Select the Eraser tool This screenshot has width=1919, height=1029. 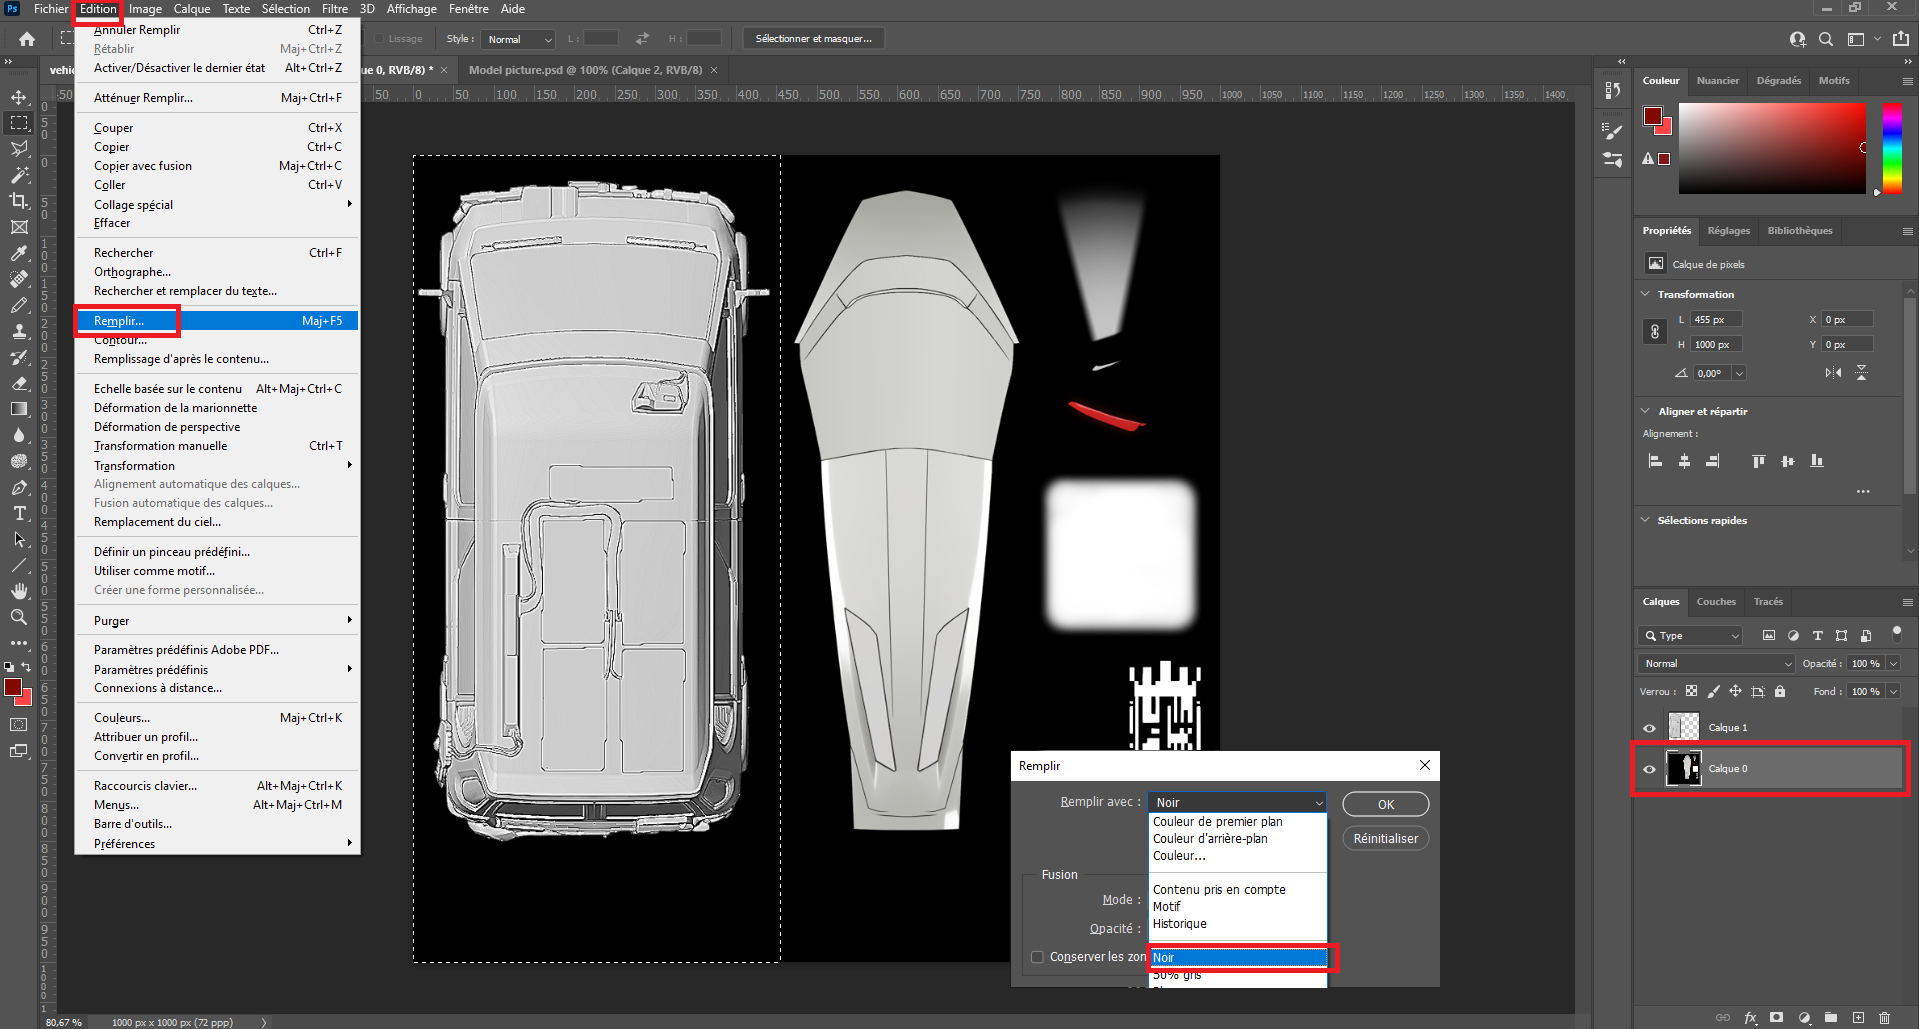pyautogui.click(x=19, y=383)
